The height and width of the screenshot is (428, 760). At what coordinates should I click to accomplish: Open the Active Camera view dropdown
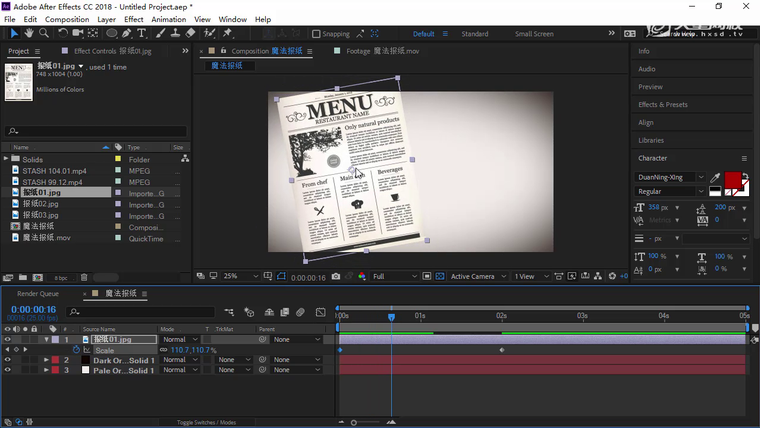tap(474, 277)
